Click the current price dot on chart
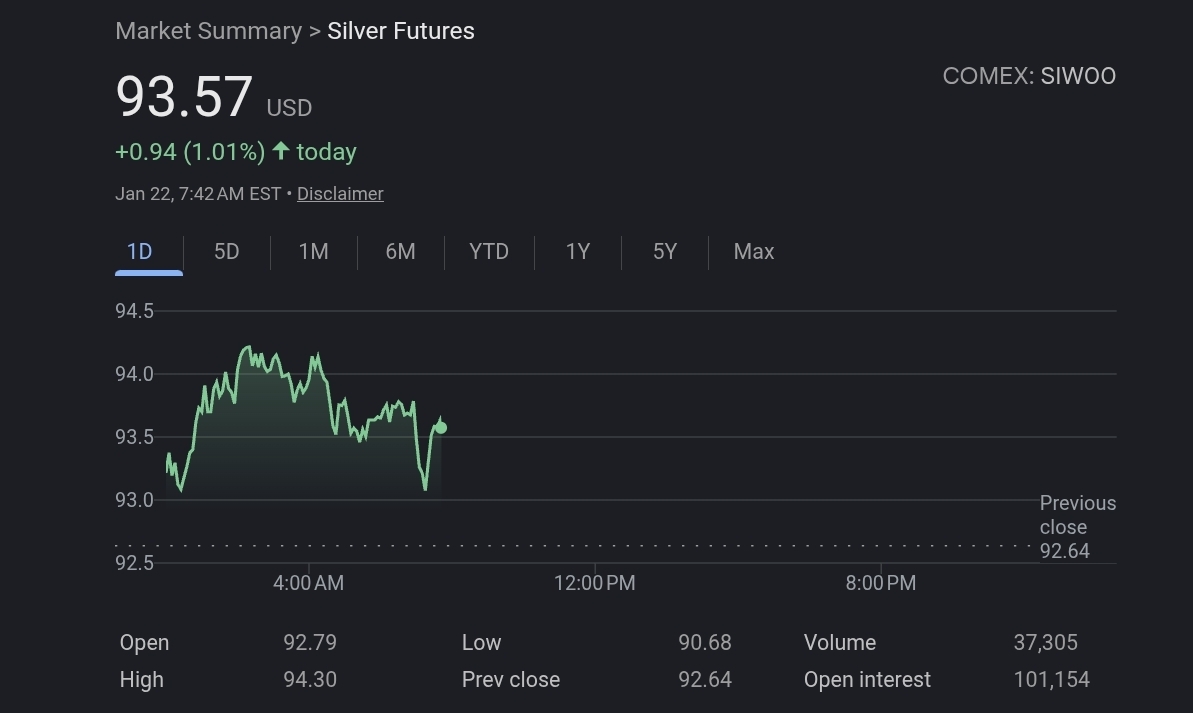 click(441, 428)
